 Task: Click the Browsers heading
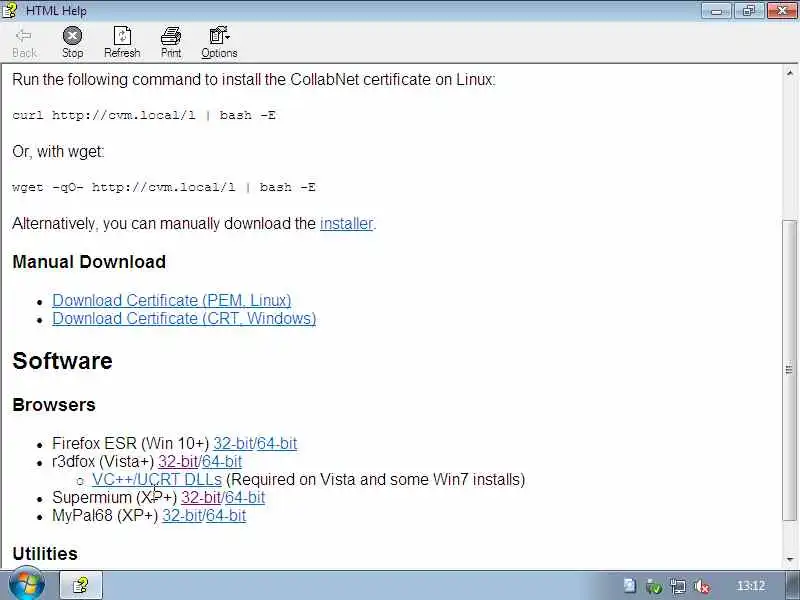(x=54, y=405)
